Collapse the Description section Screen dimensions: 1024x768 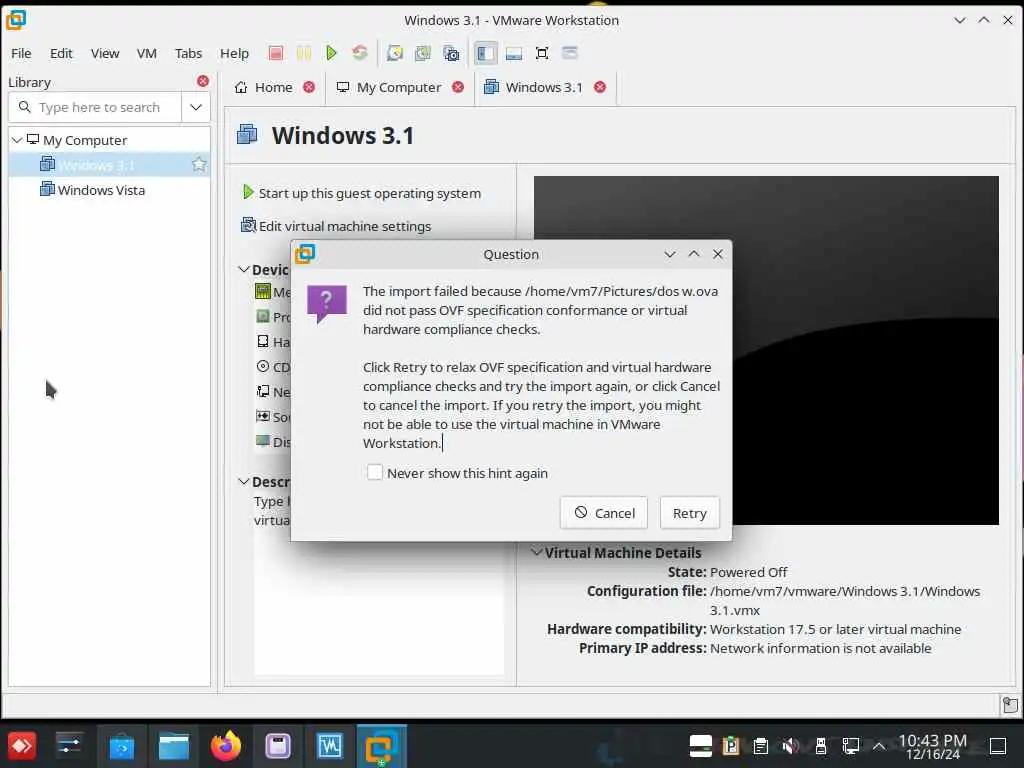point(244,481)
